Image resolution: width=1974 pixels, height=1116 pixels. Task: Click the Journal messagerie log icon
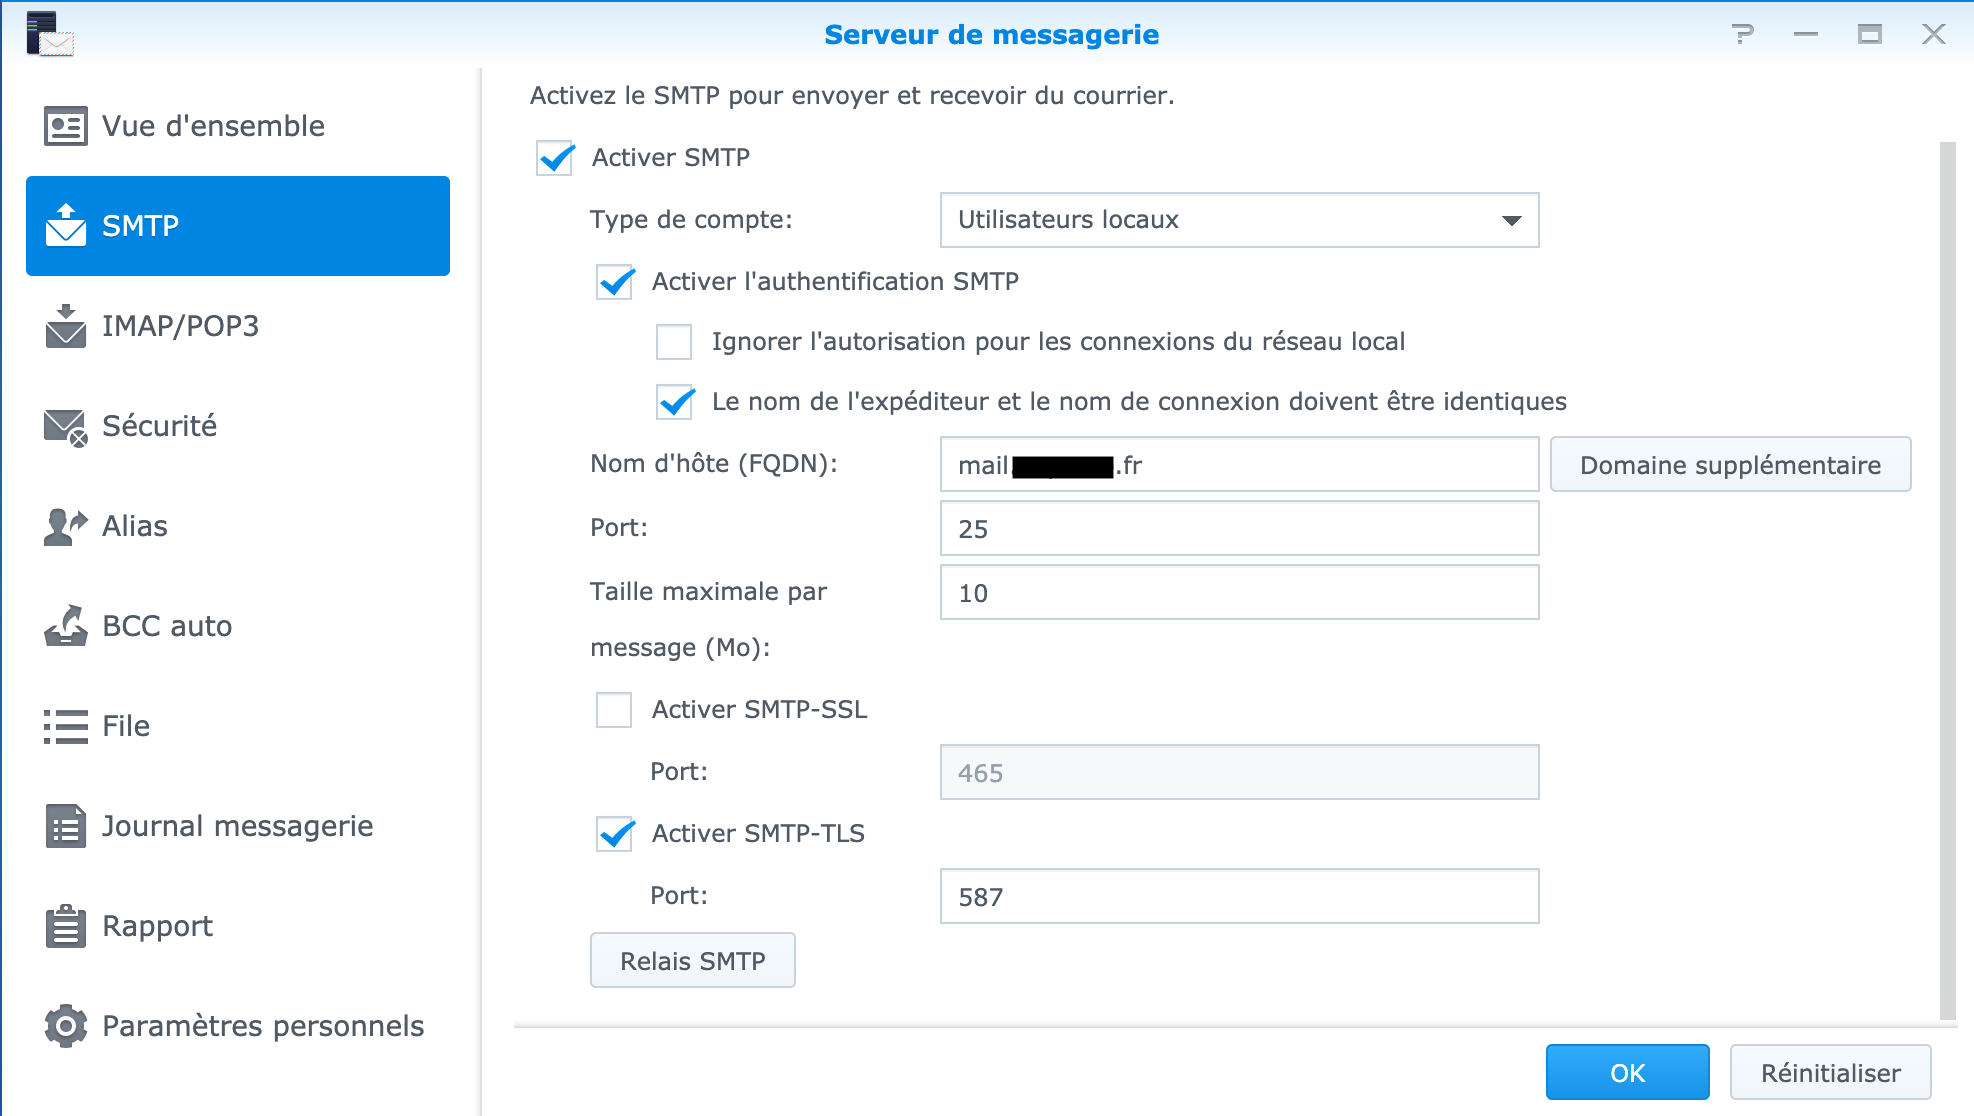pyautogui.click(x=66, y=826)
